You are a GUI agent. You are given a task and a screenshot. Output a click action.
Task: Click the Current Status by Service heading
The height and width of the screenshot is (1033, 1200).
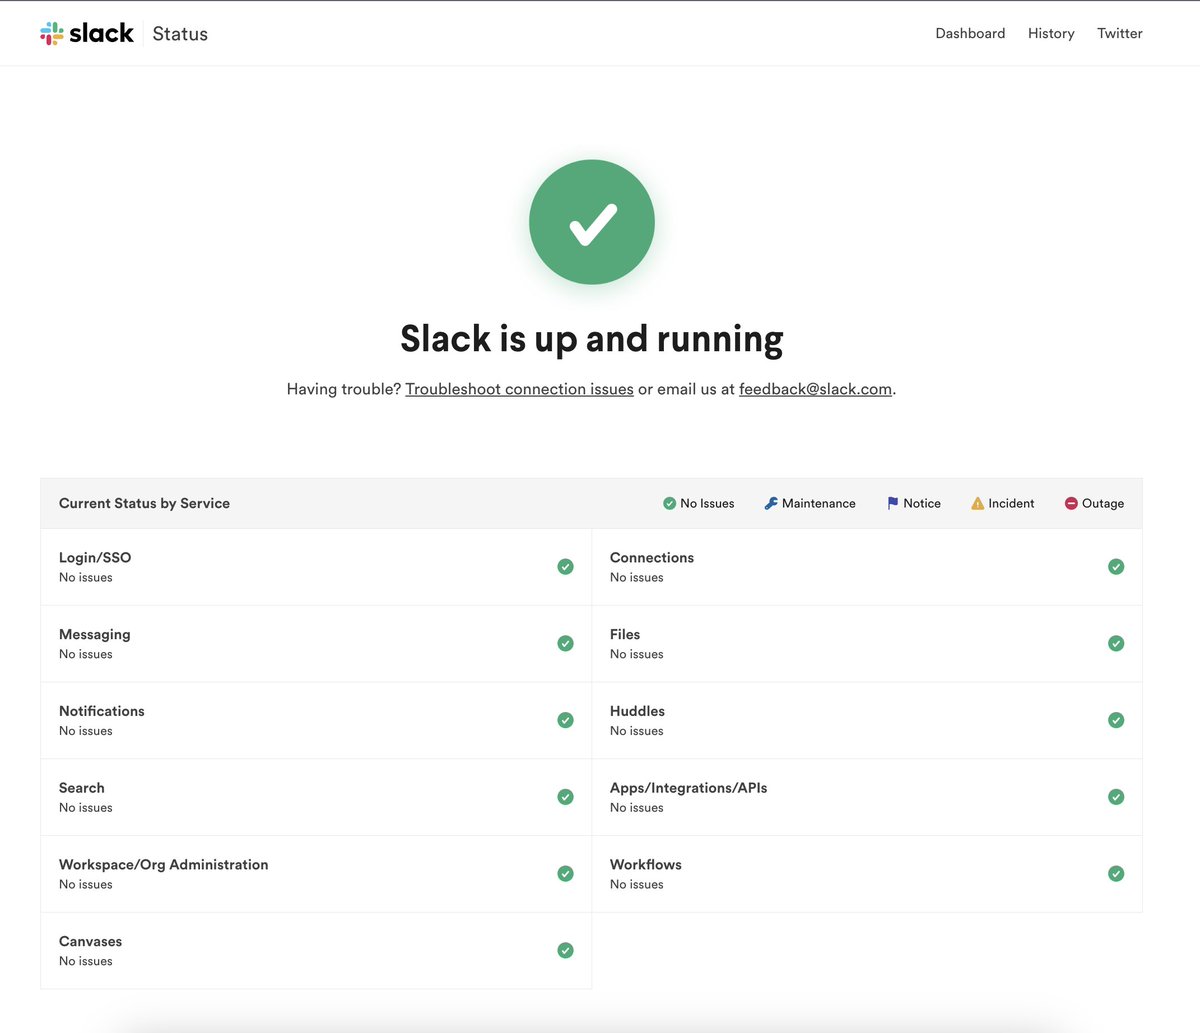pos(144,503)
